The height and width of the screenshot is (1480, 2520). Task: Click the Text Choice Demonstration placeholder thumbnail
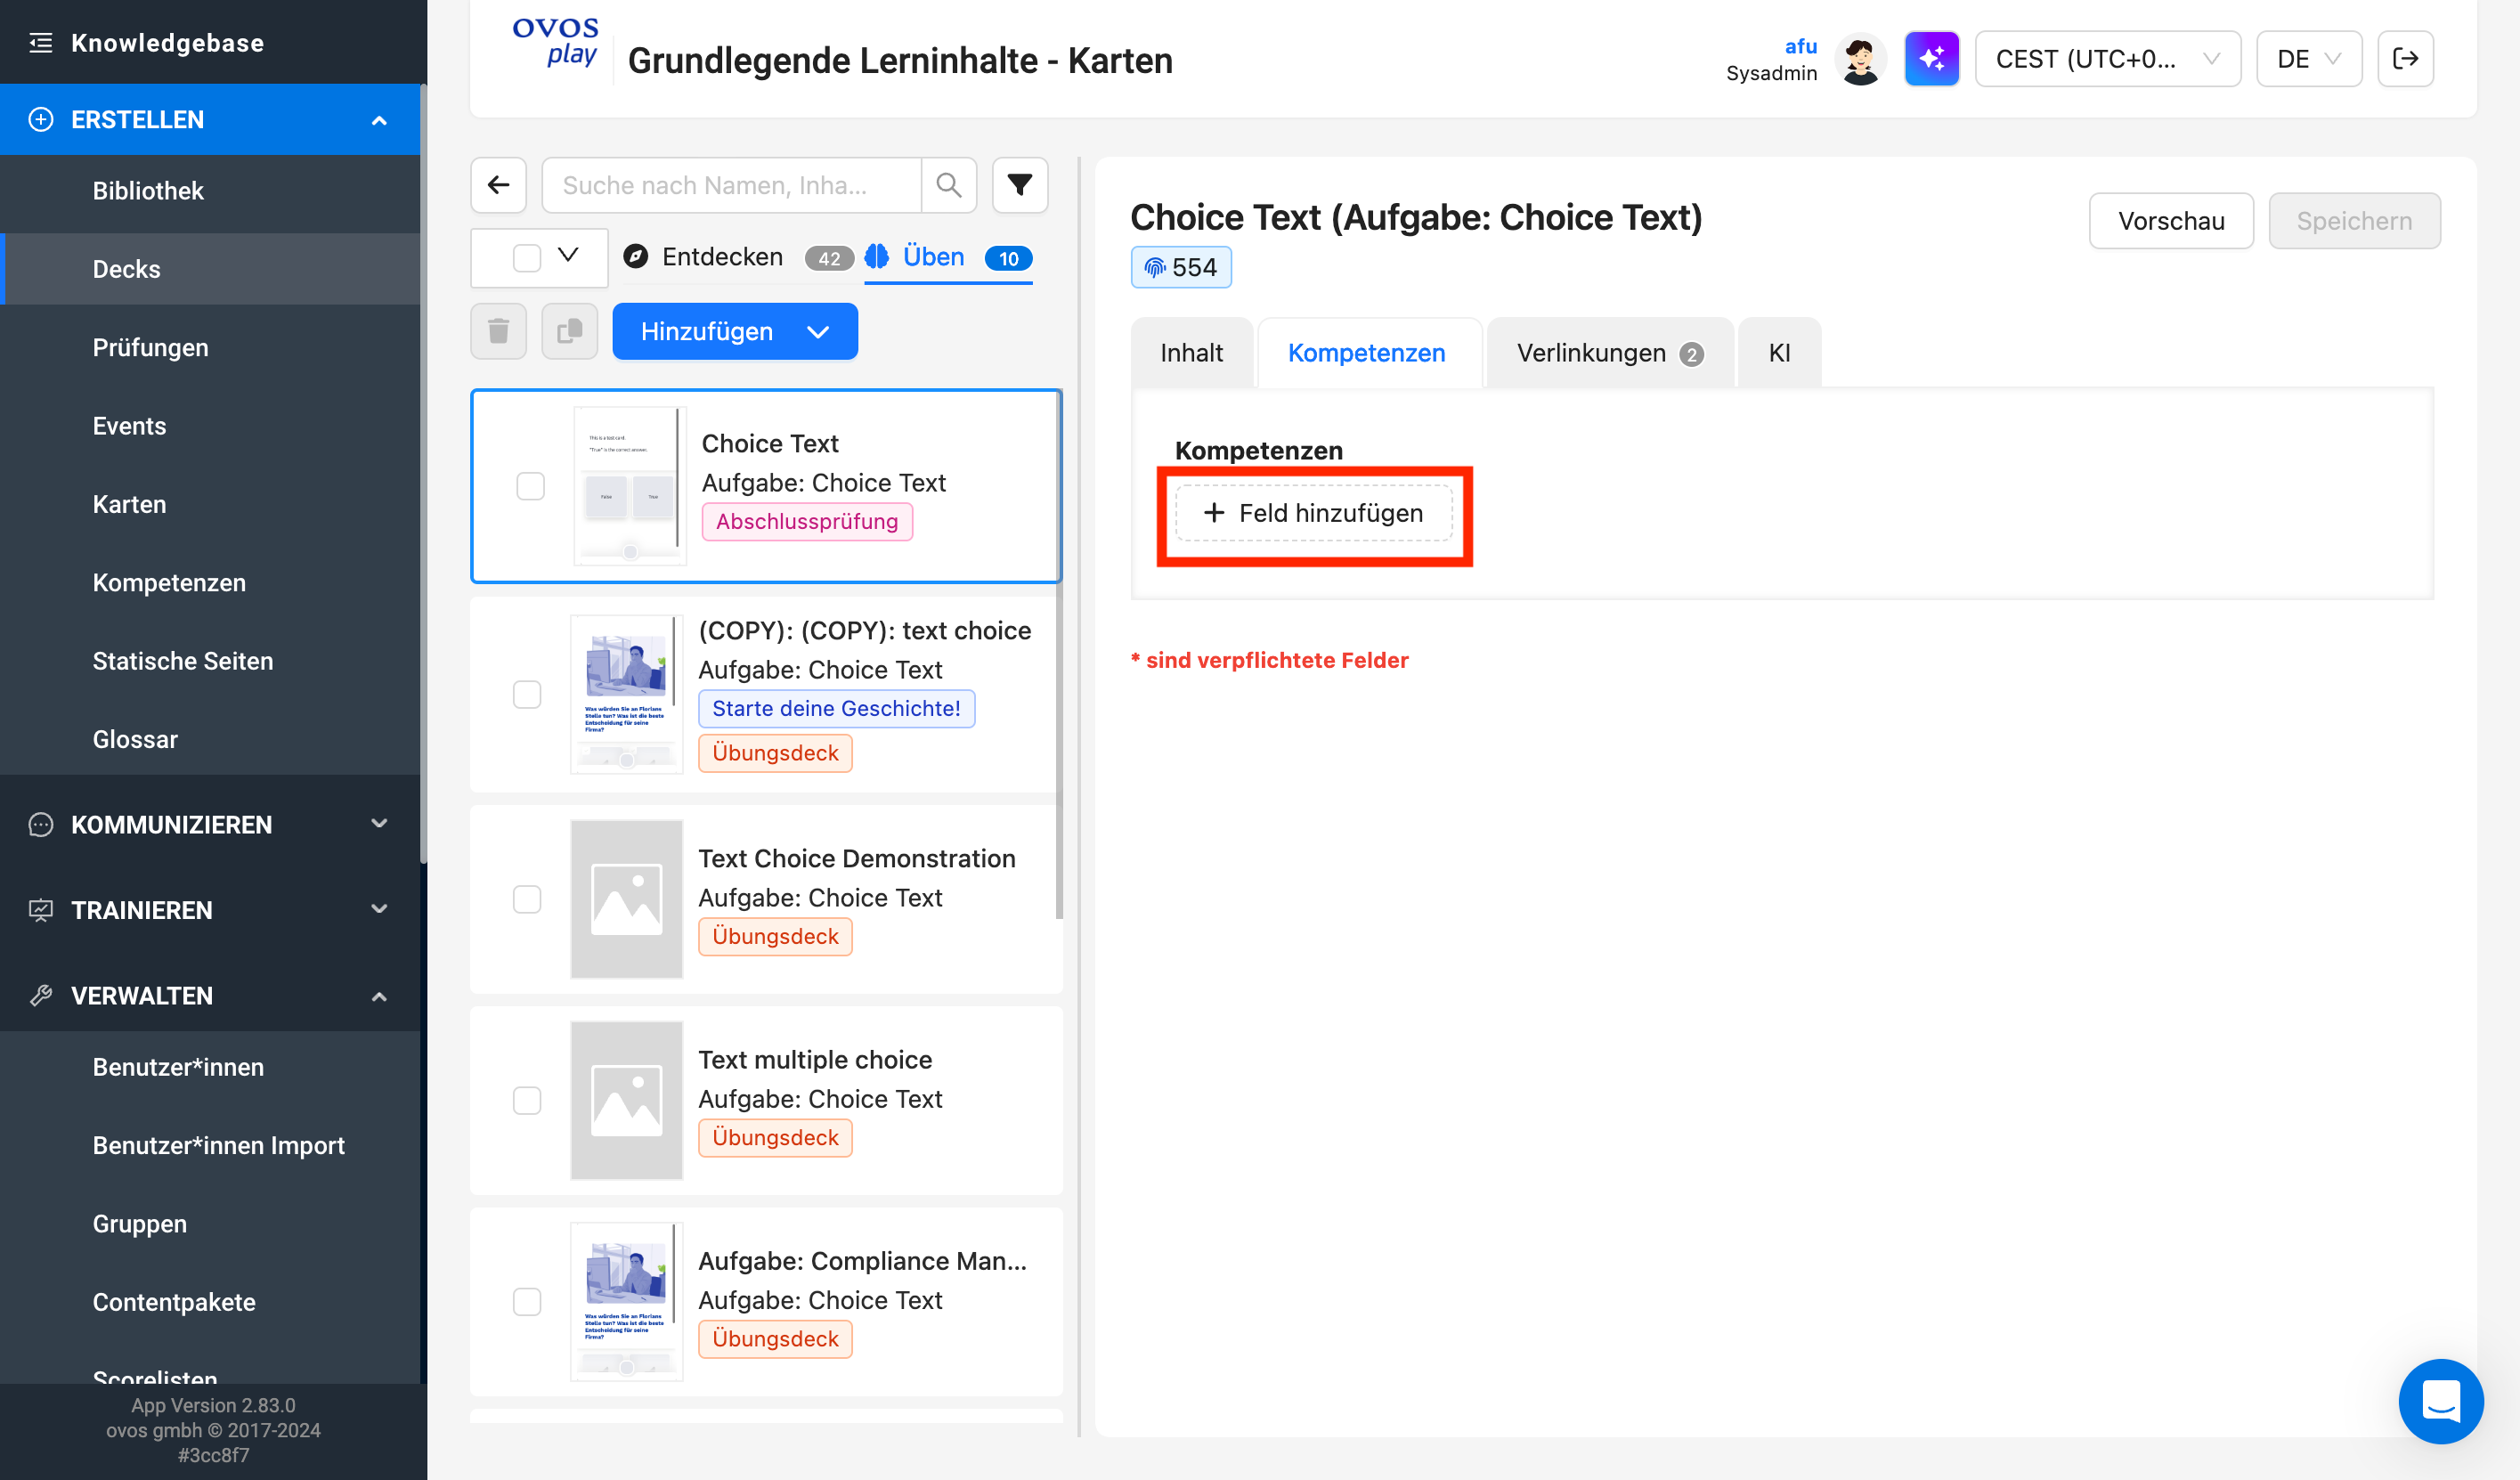click(x=627, y=899)
